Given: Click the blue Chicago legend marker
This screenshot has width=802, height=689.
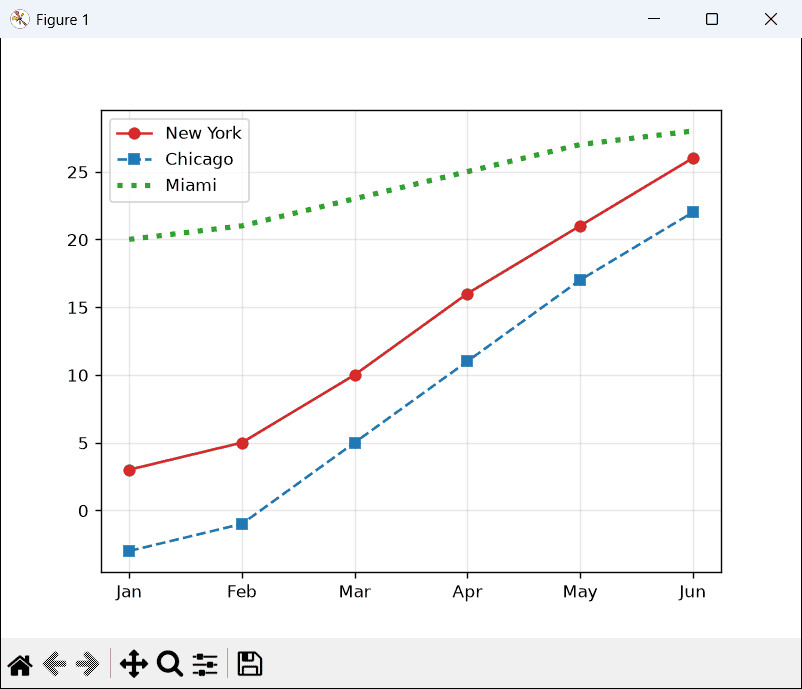Looking at the screenshot, I should (134, 159).
